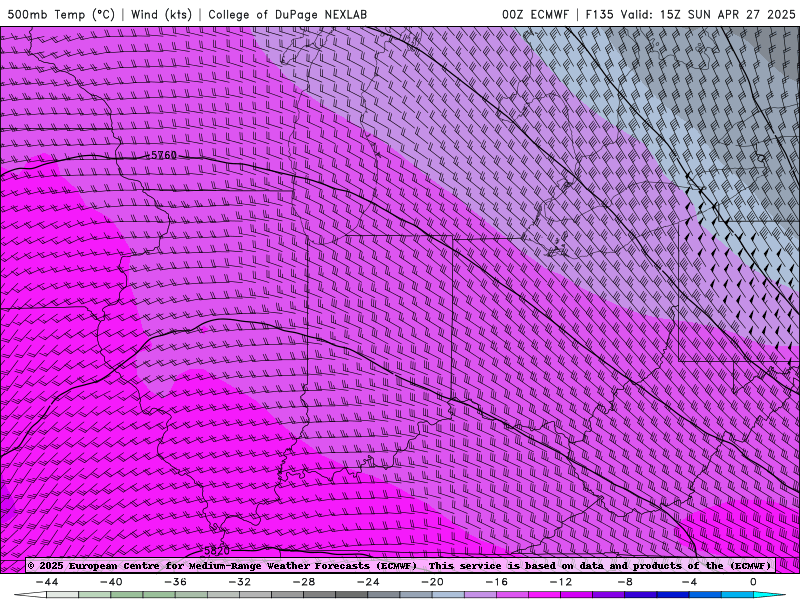Select 'College of DuPage NEXLAB' header text

[287, 14]
